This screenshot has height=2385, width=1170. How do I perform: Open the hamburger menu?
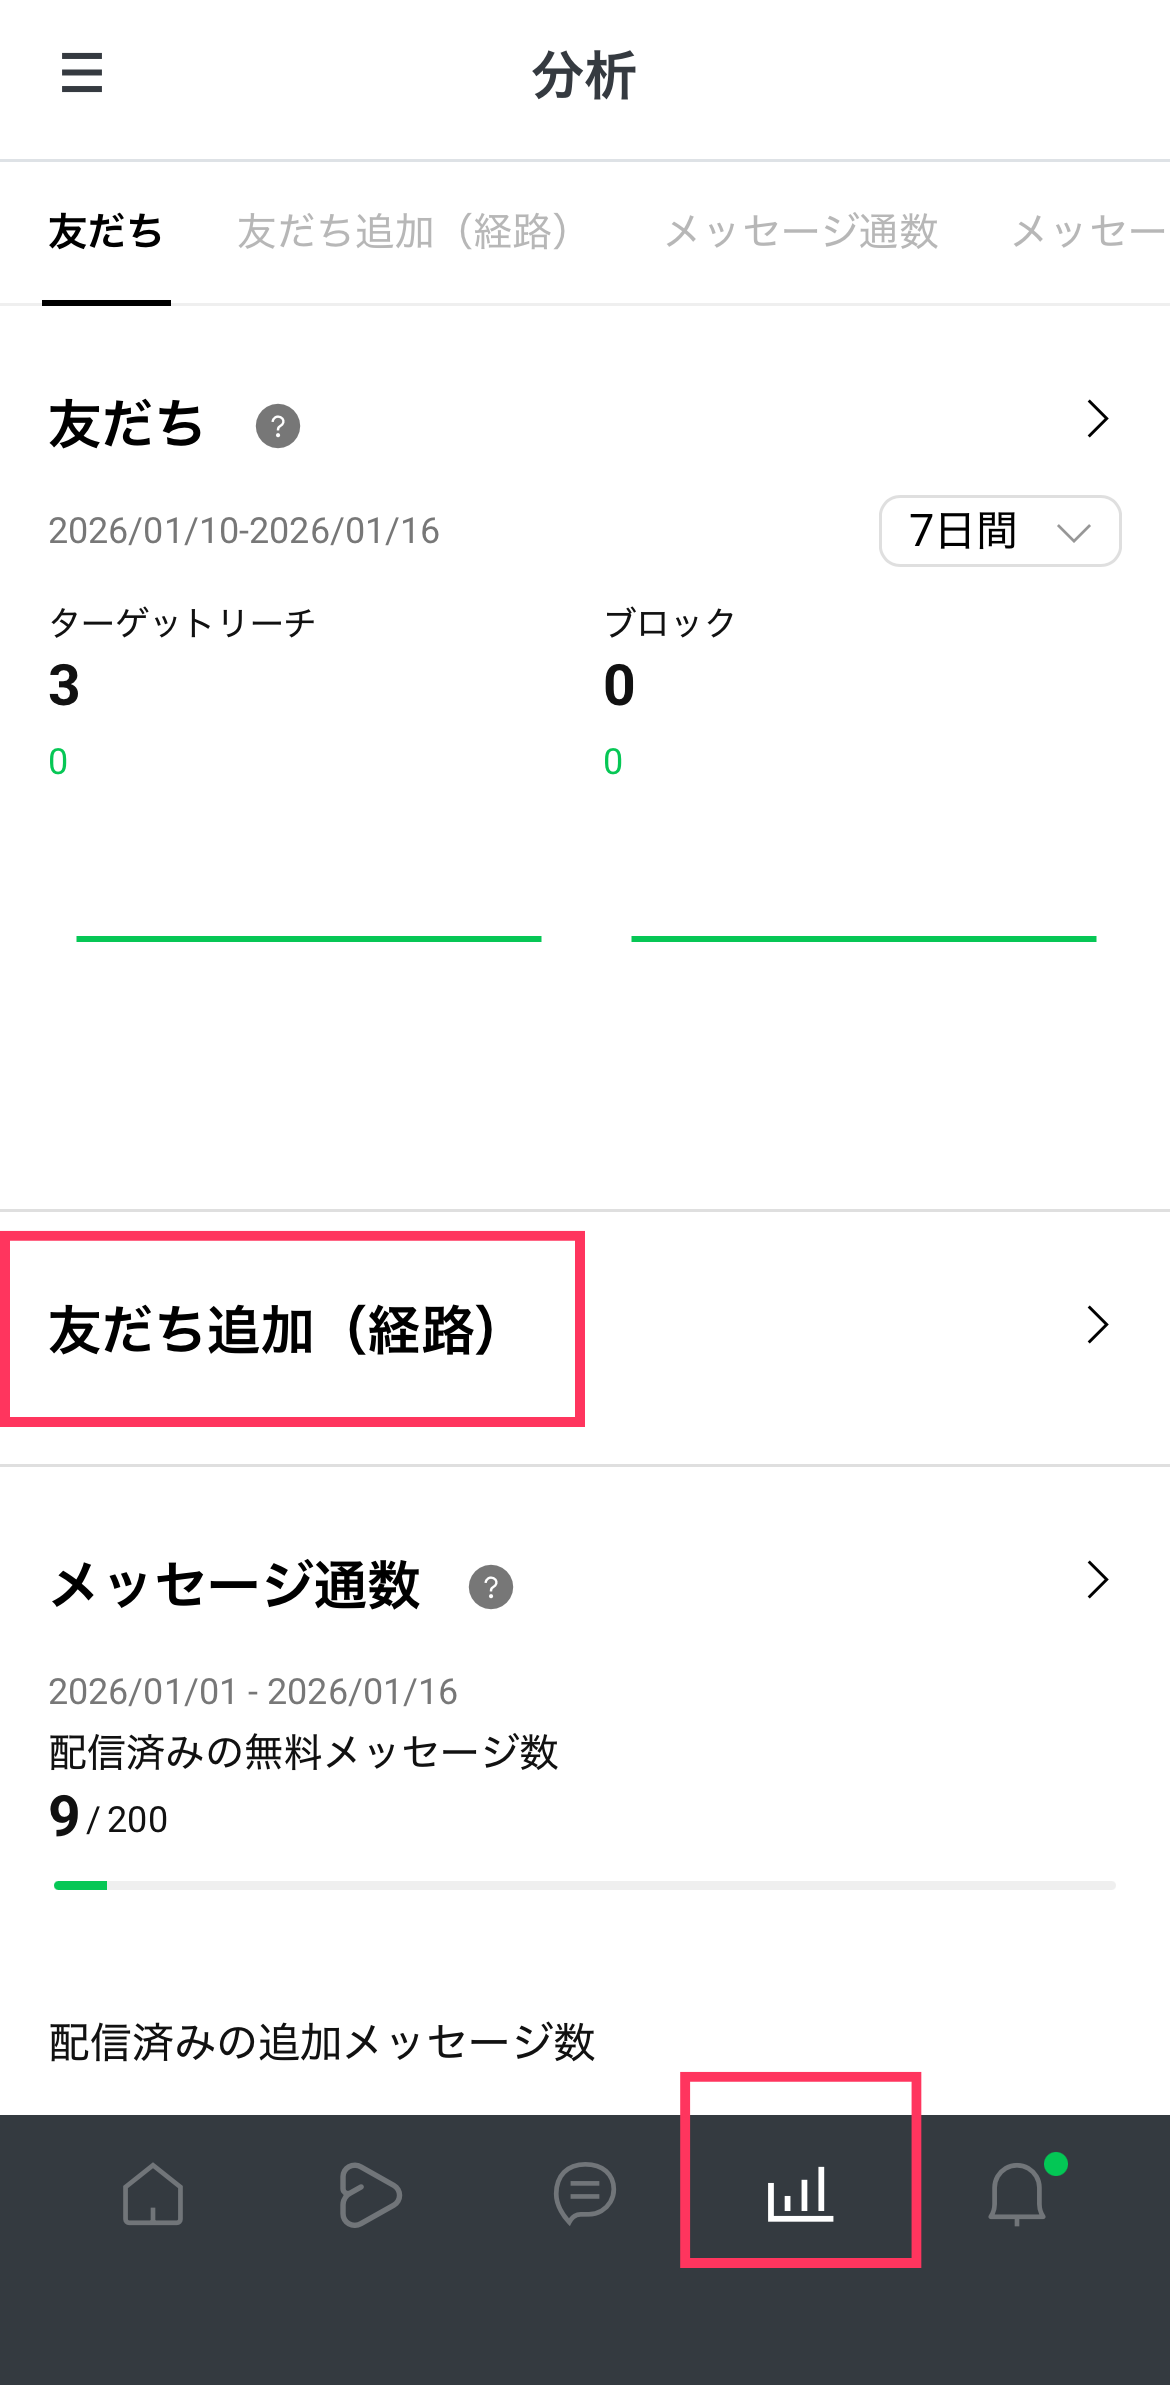click(82, 73)
